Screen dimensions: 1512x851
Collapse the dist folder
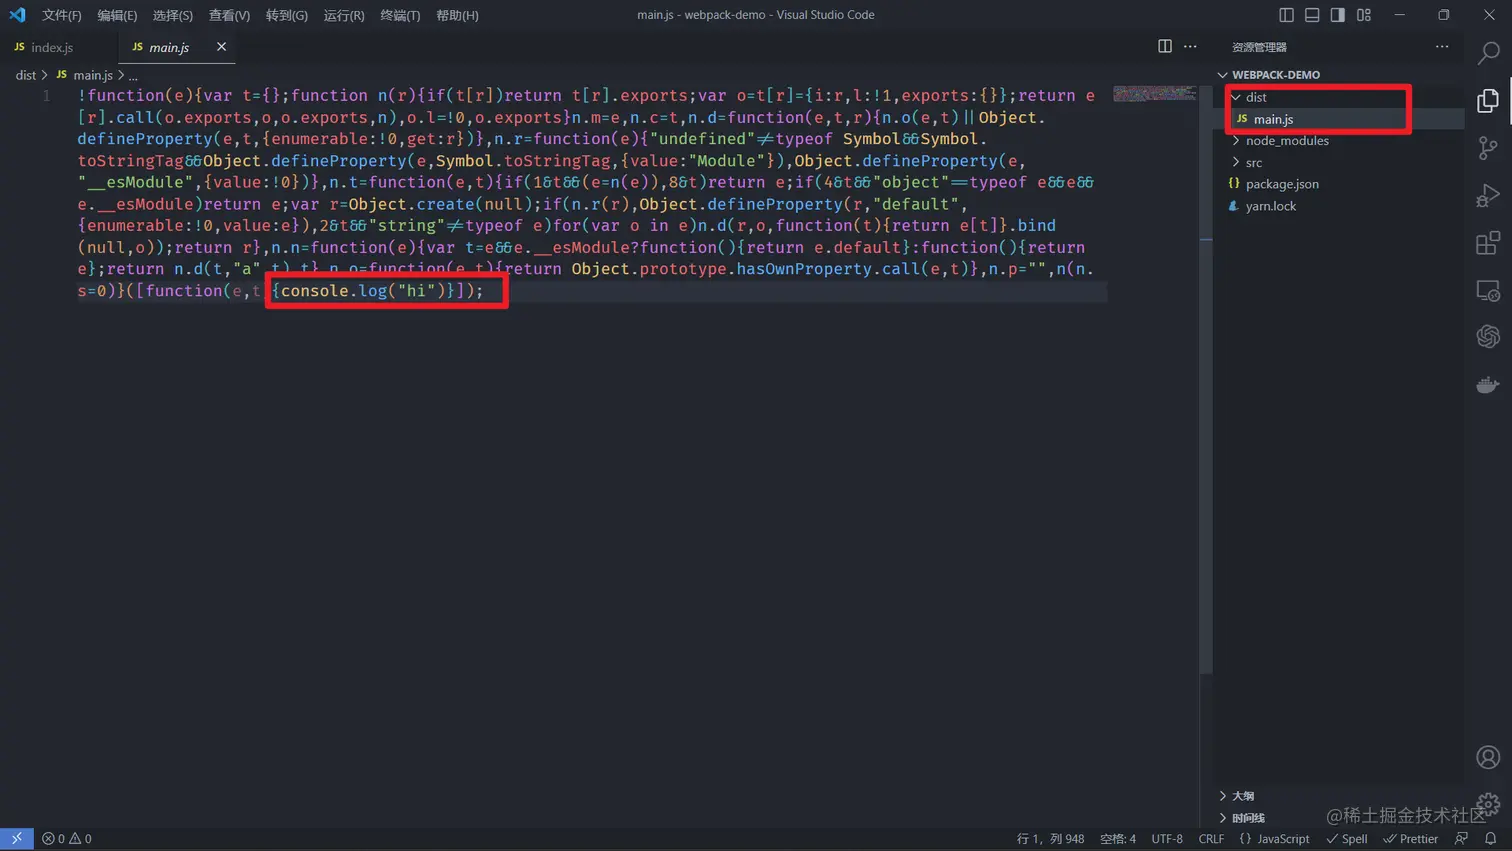1237,97
